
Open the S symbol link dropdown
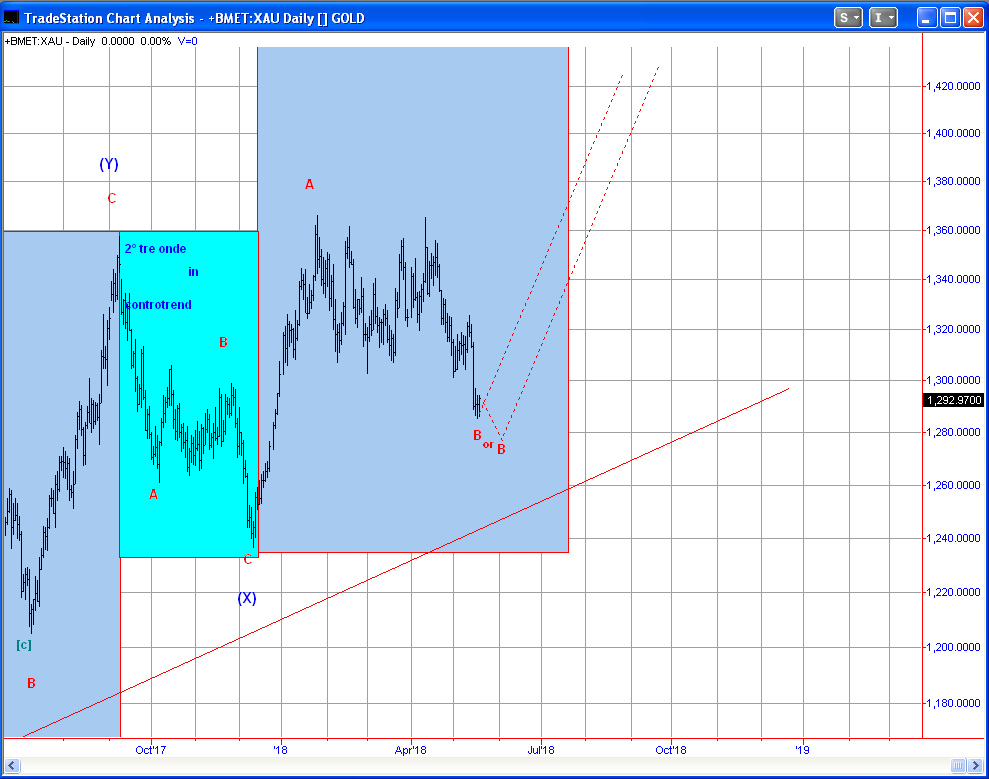[848, 18]
